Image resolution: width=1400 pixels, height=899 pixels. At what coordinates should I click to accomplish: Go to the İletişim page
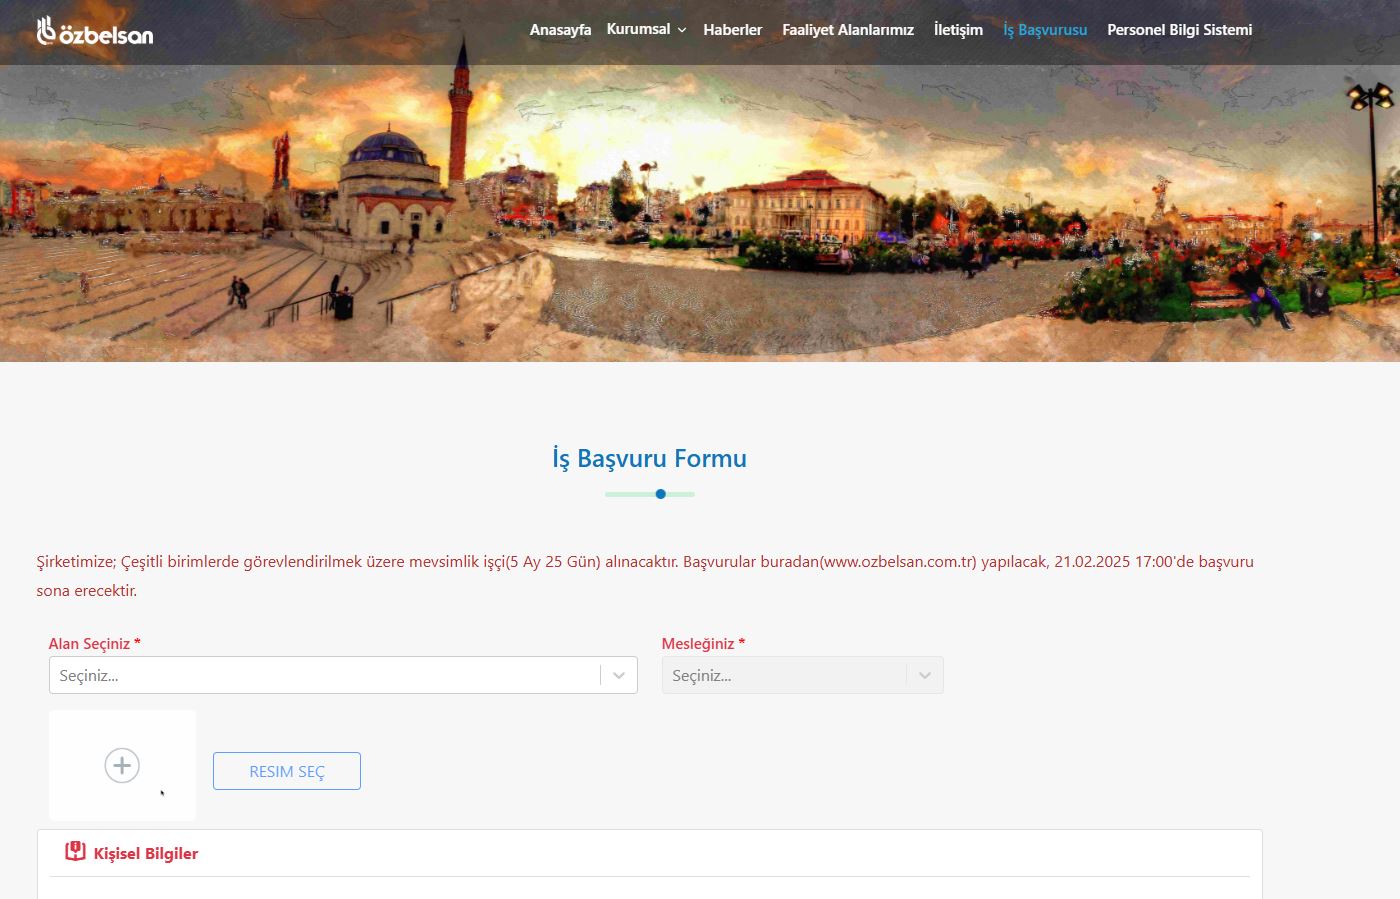958,30
